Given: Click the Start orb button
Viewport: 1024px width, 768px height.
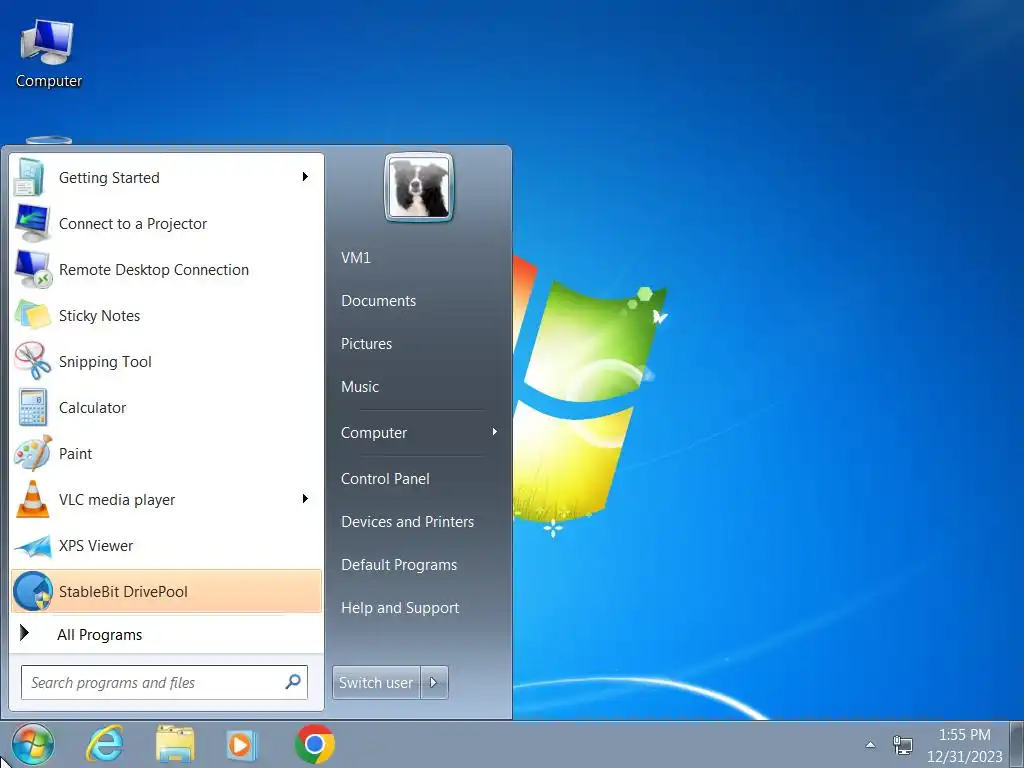Looking at the screenshot, I should point(32,744).
